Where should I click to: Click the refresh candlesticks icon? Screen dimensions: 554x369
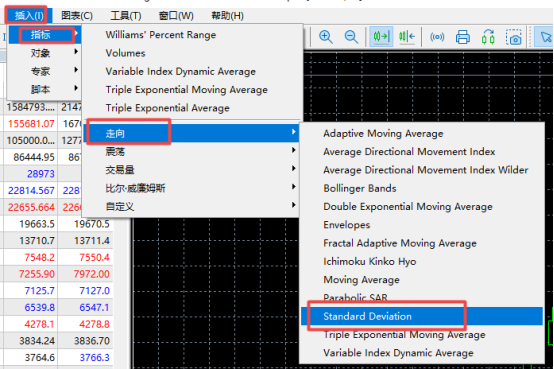click(x=488, y=37)
